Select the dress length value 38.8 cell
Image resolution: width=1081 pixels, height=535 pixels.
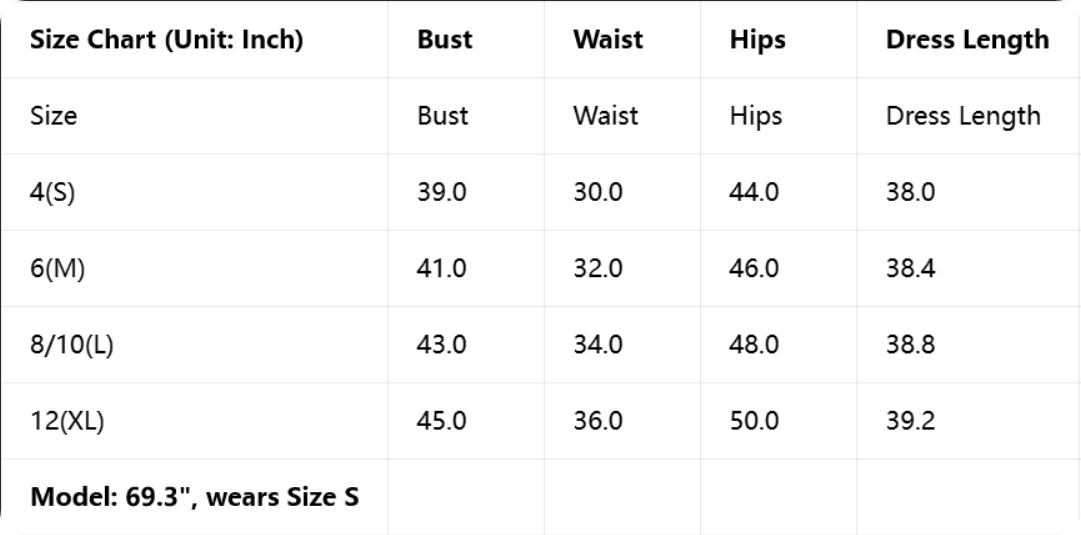click(910, 345)
